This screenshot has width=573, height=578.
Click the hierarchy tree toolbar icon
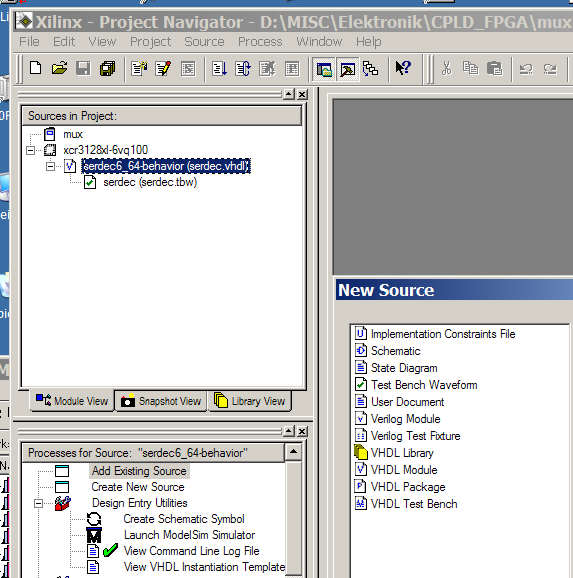[371, 69]
